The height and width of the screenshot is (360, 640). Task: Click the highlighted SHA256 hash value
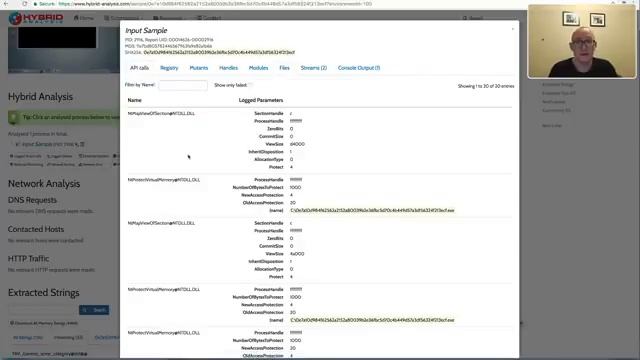pyautogui.click(x=219, y=53)
